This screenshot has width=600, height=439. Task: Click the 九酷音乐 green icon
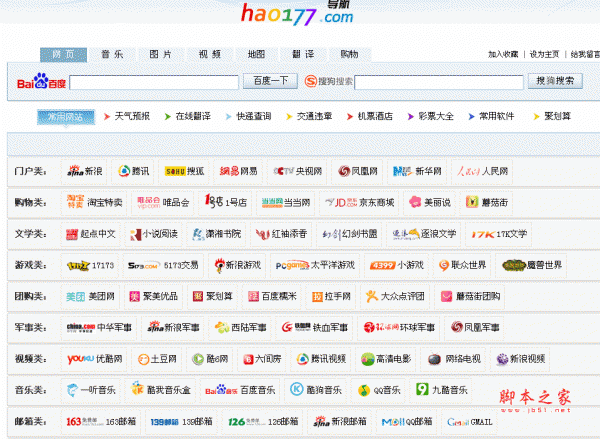[422, 389]
